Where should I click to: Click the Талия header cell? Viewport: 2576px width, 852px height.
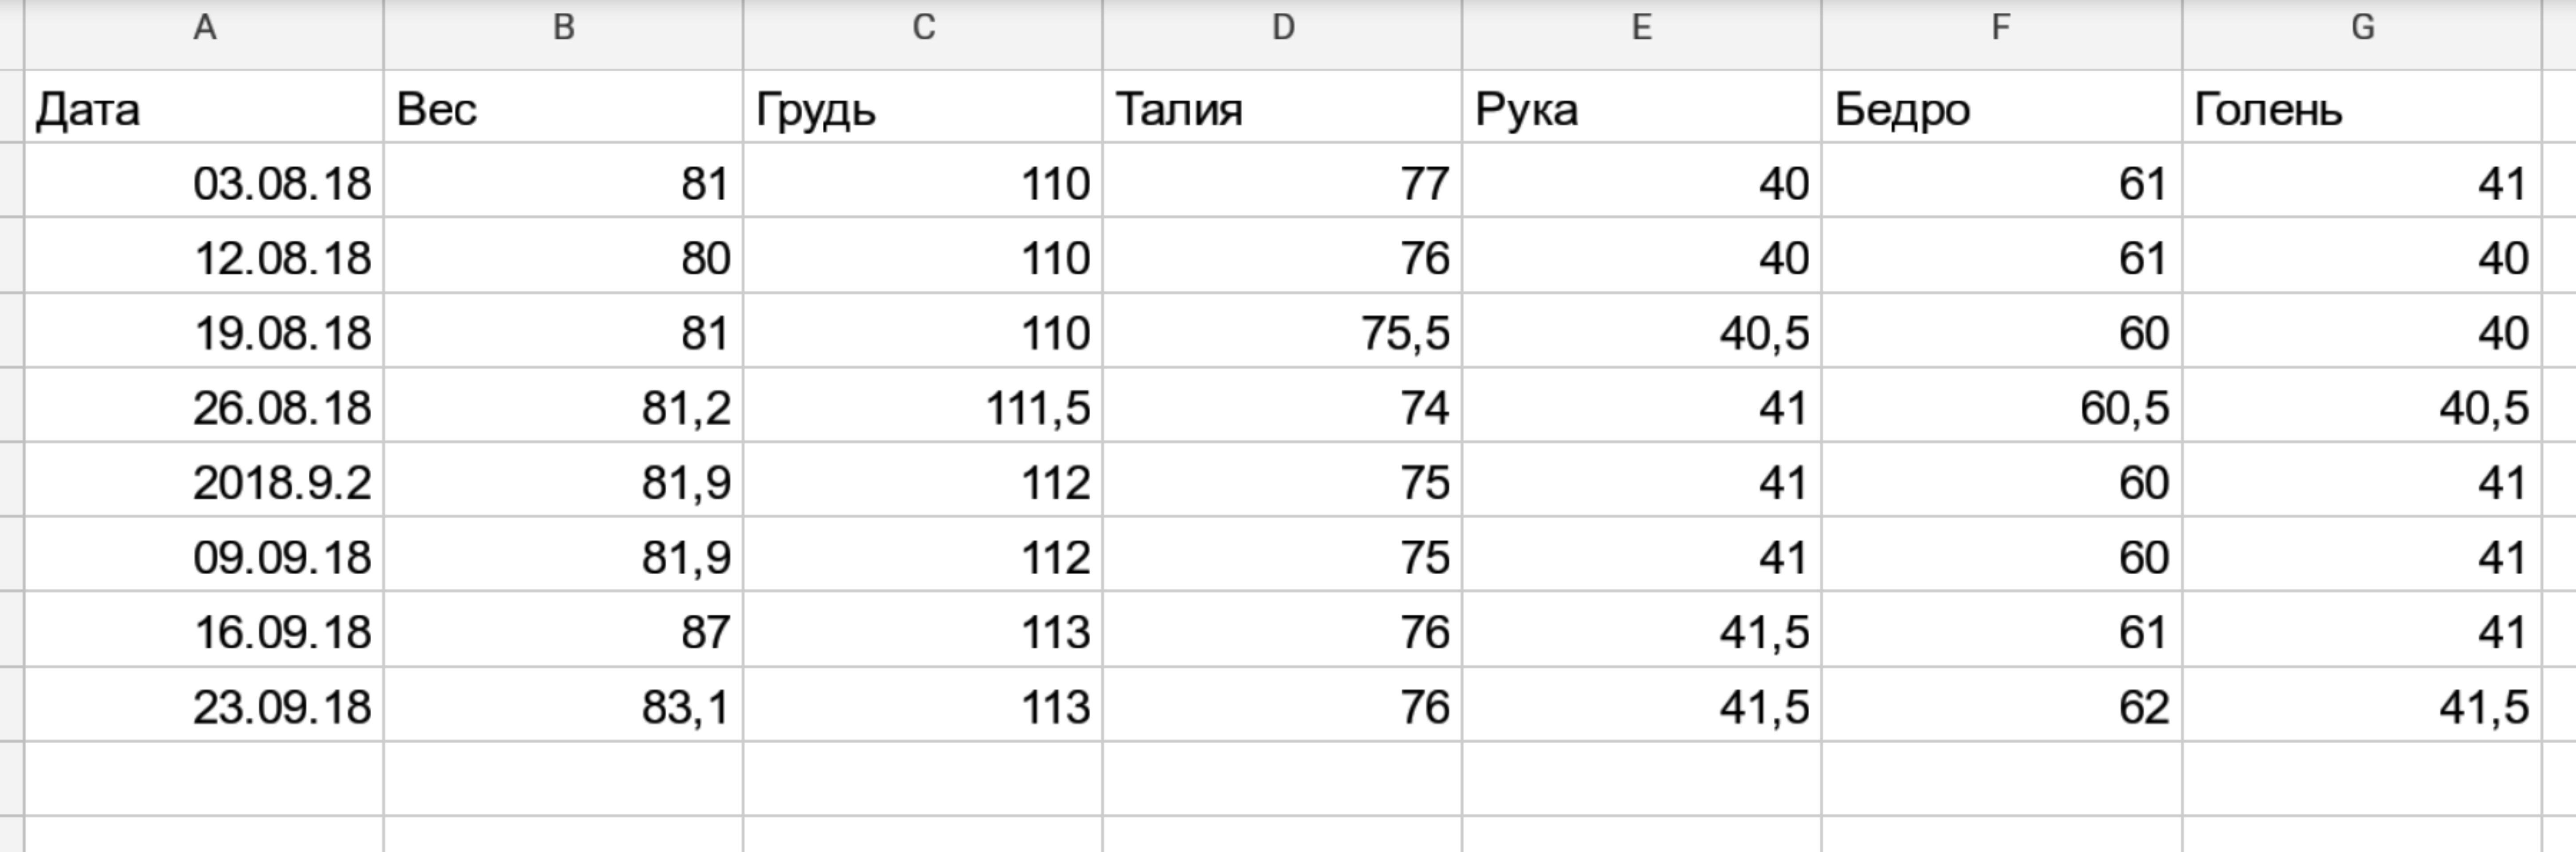(1282, 108)
